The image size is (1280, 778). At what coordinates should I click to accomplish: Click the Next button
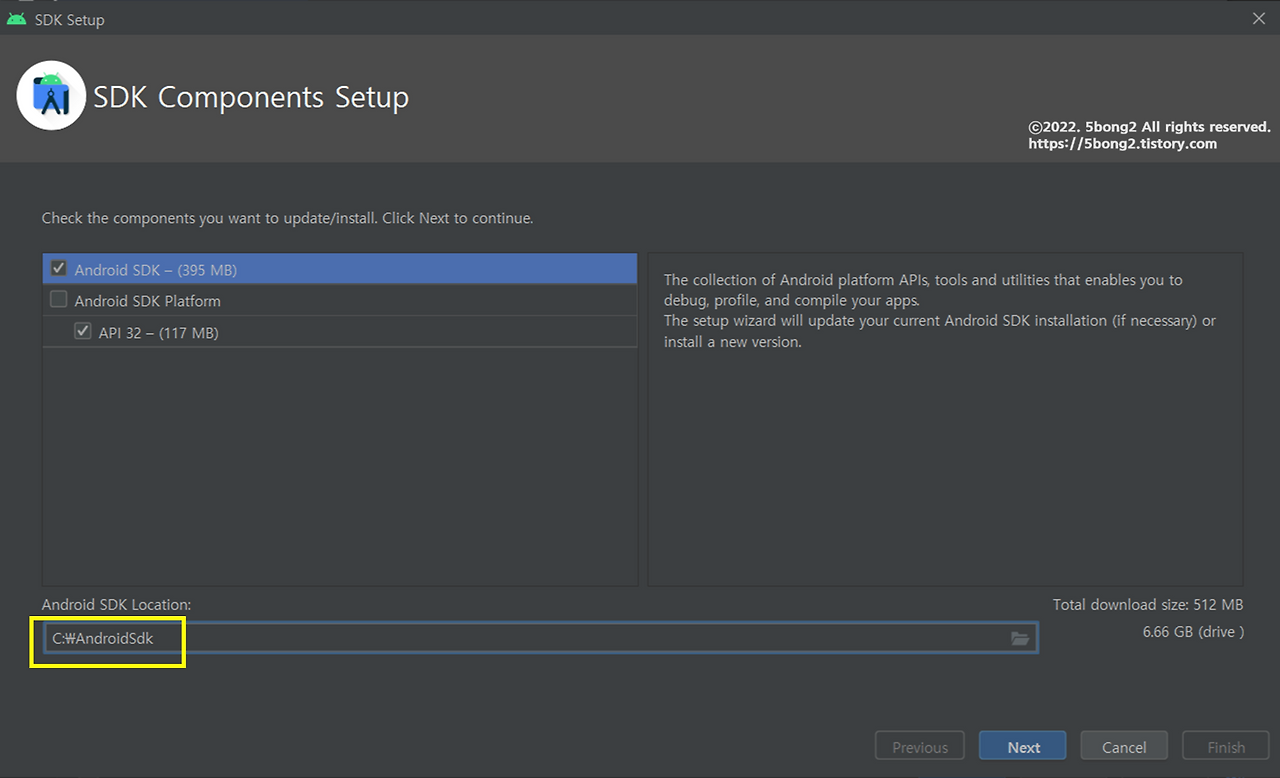click(x=1023, y=747)
